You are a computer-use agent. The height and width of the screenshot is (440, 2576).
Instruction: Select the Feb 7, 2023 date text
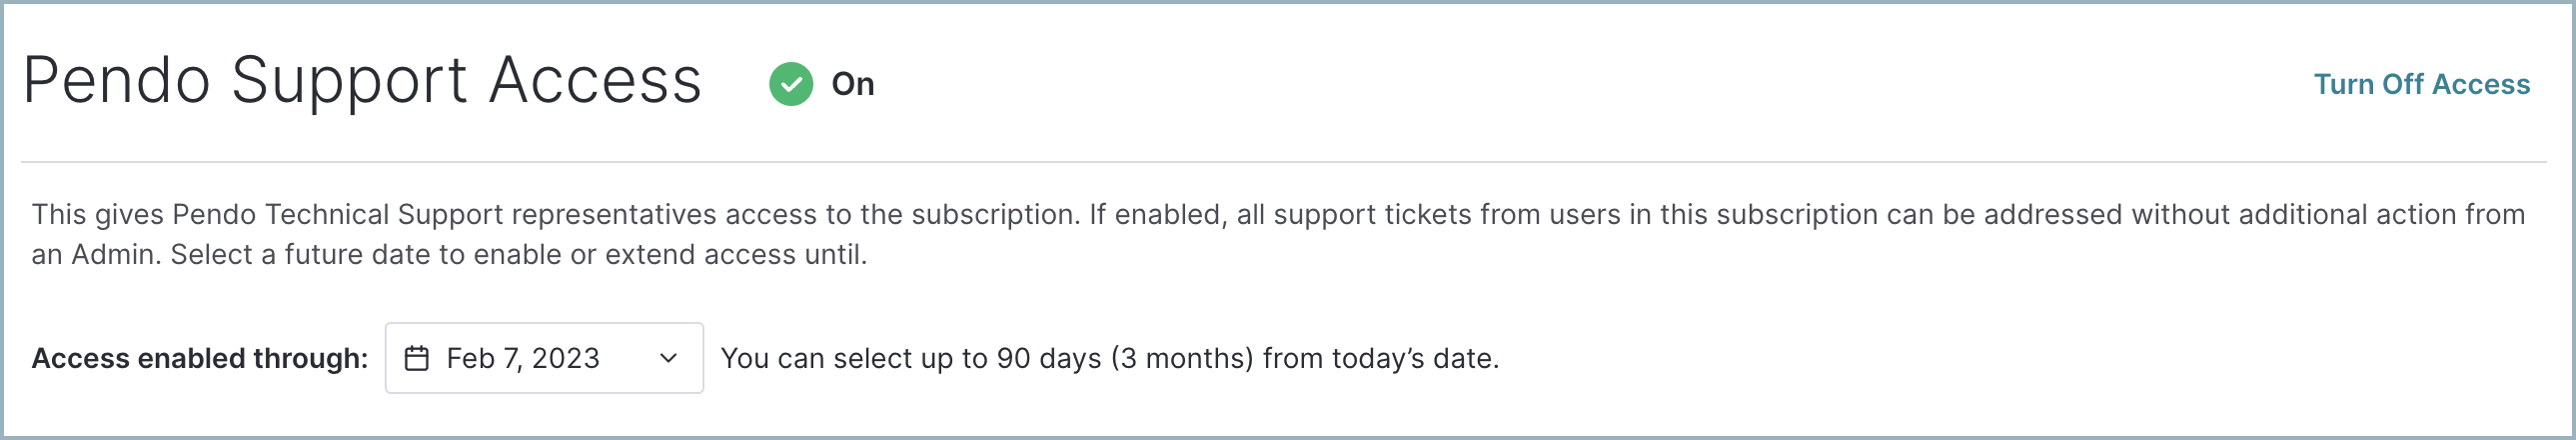point(523,358)
